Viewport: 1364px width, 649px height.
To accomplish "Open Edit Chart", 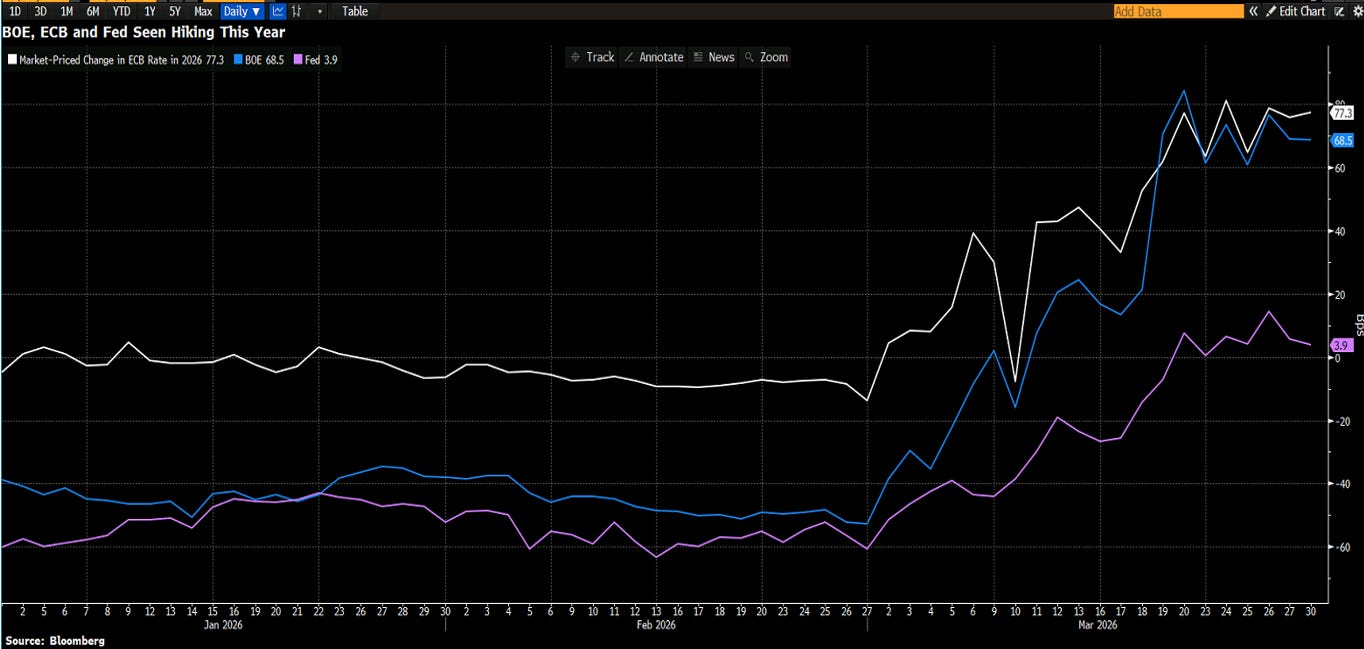I will click(1295, 11).
